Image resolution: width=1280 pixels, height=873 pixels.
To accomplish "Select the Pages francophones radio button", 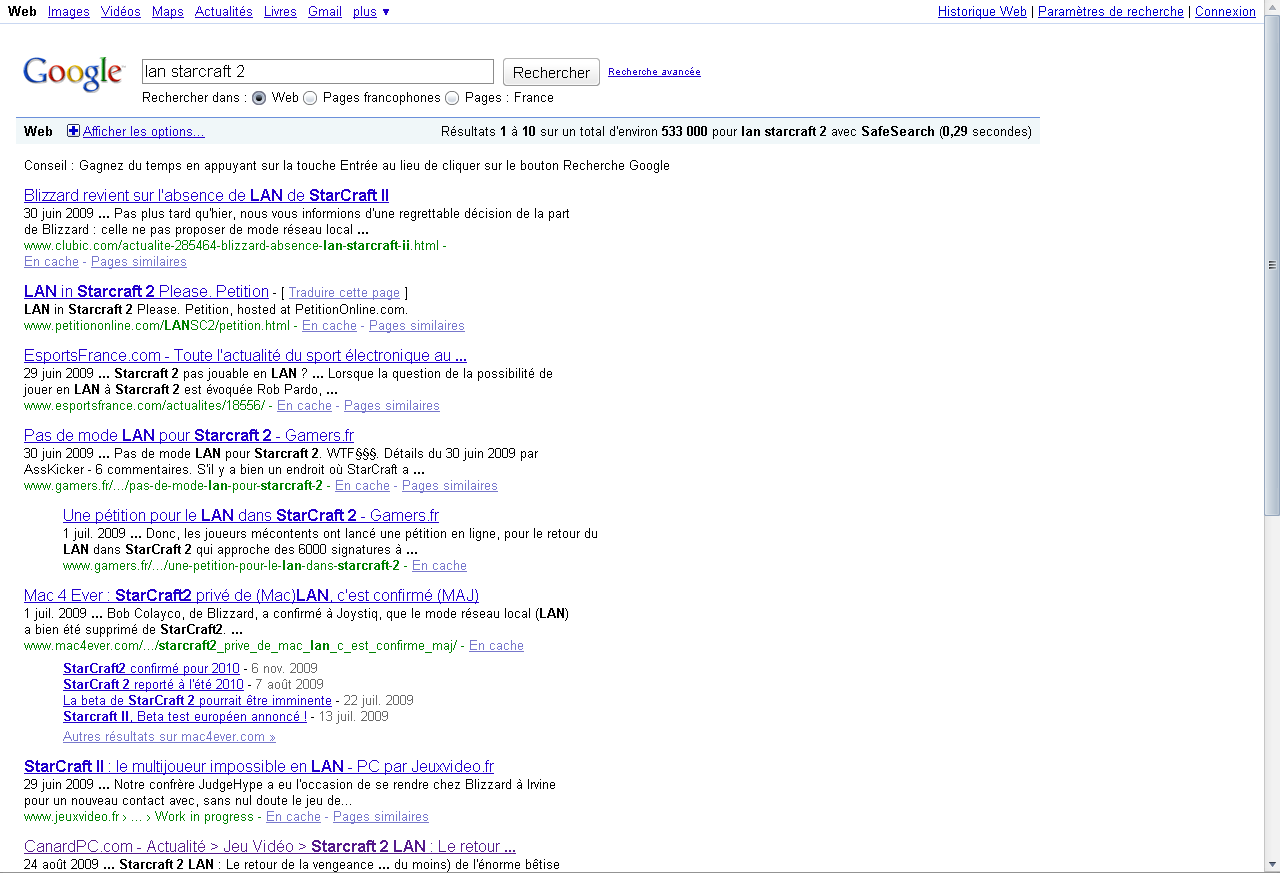I will pos(310,98).
